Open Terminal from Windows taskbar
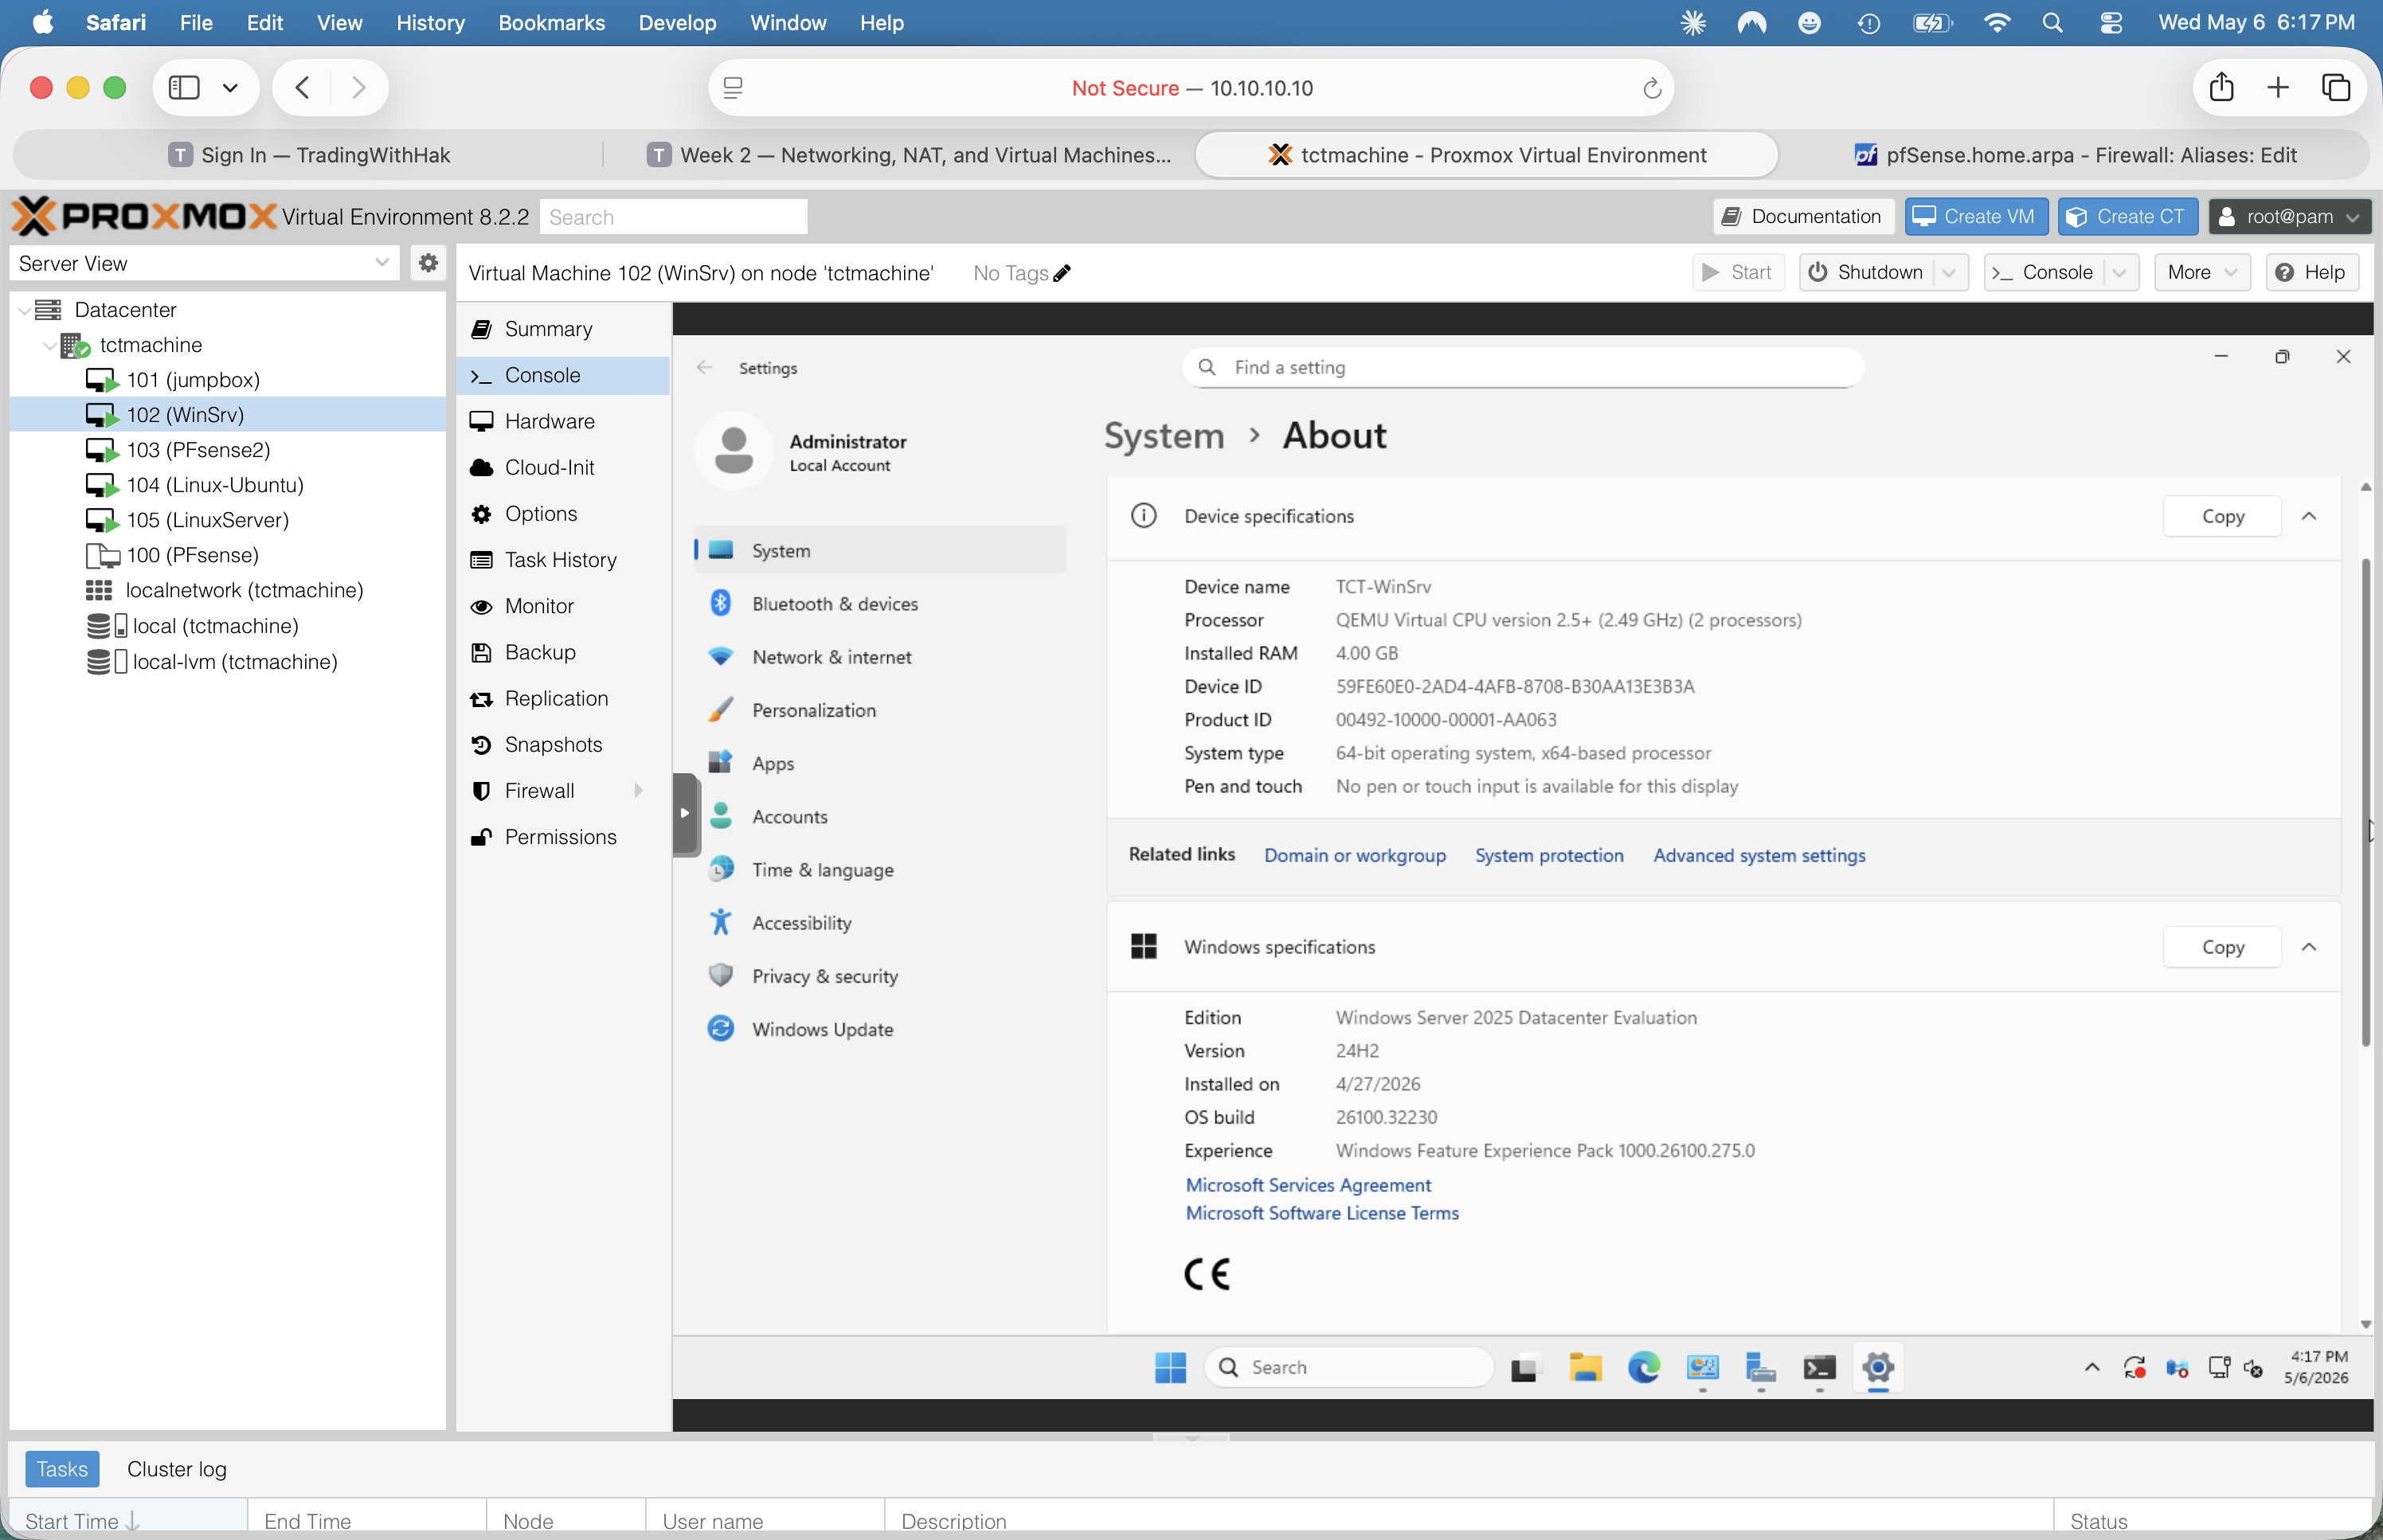The height and width of the screenshot is (1540, 2383). [1820, 1367]
